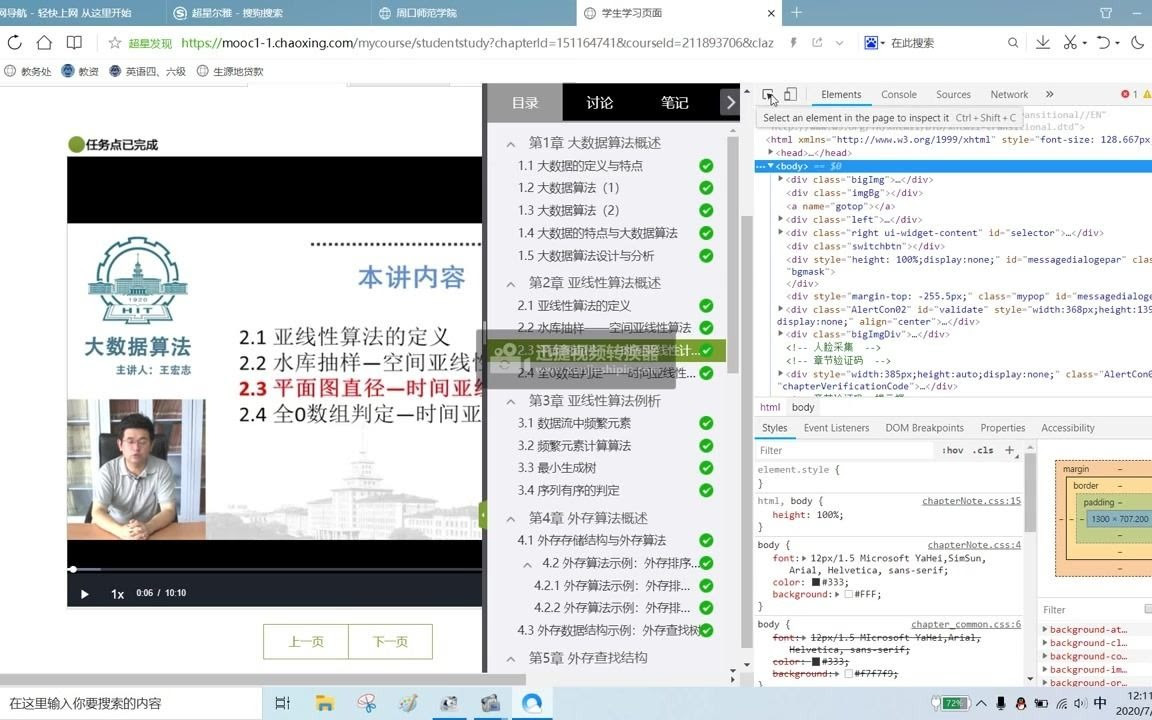Go to 上一页 previous page
The height and width of the screenshot is (720, 1152).
306,641
